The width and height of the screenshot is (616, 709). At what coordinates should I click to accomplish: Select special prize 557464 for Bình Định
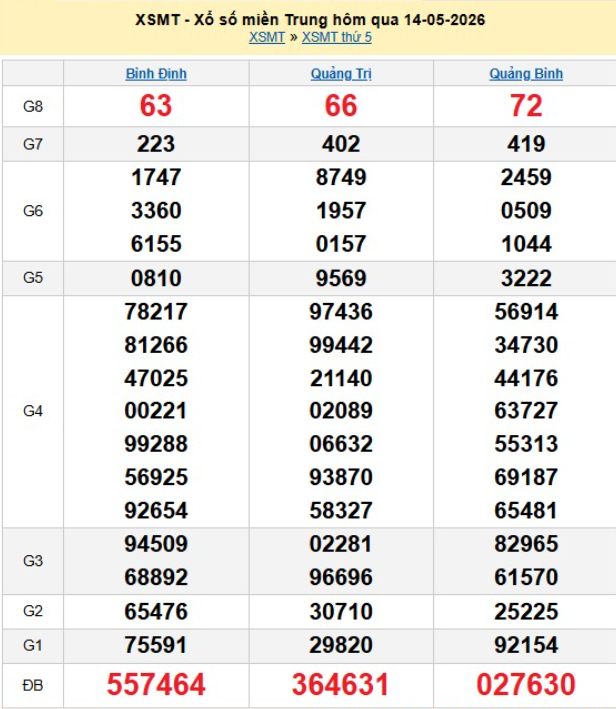click(x=156, y=684)
